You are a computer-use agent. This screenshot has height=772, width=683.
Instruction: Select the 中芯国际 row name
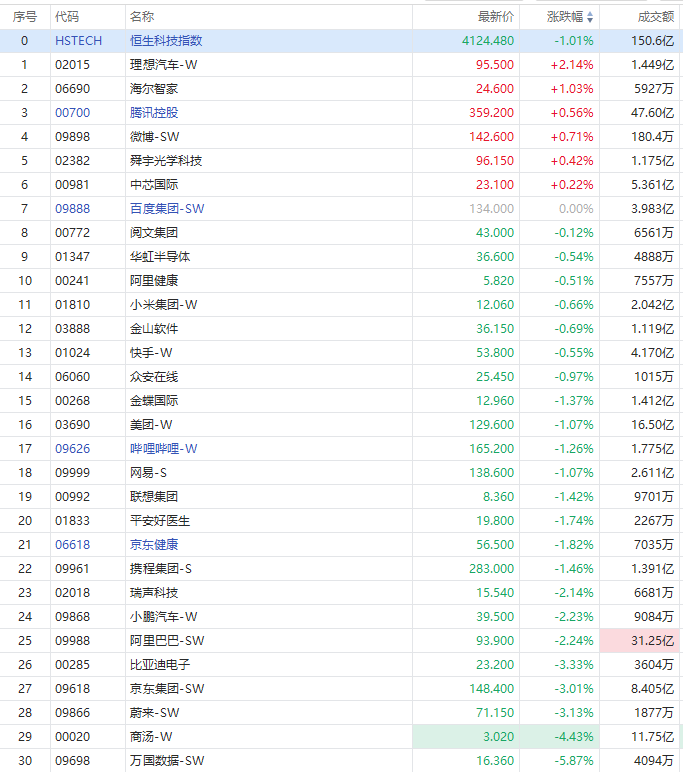coord(154,185)
